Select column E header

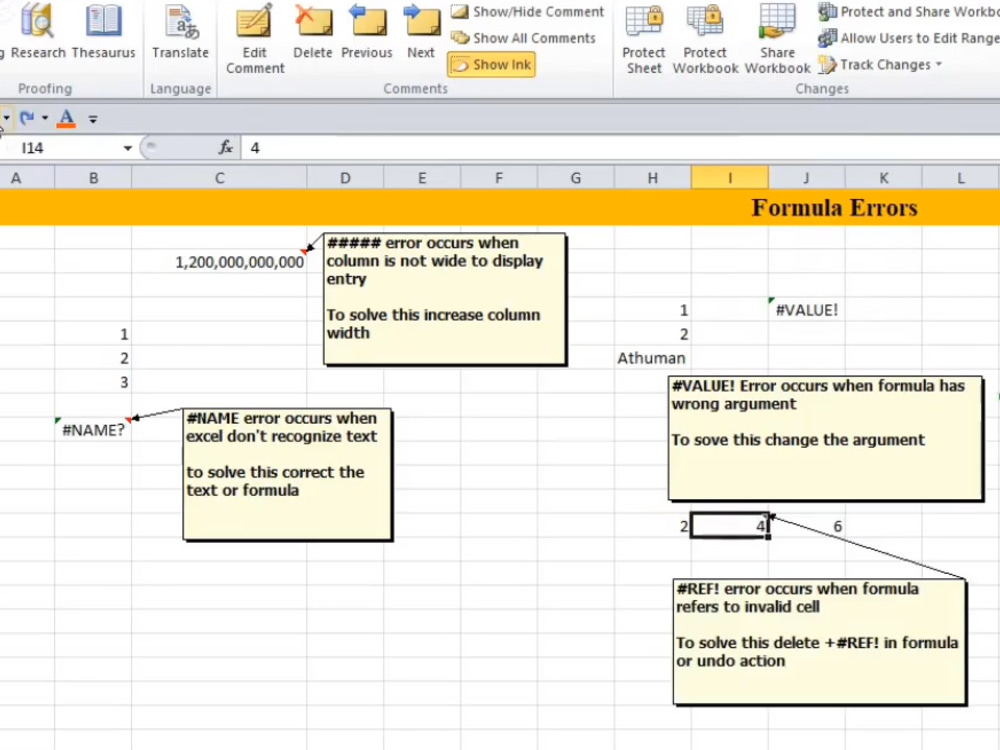click(422, 178)
